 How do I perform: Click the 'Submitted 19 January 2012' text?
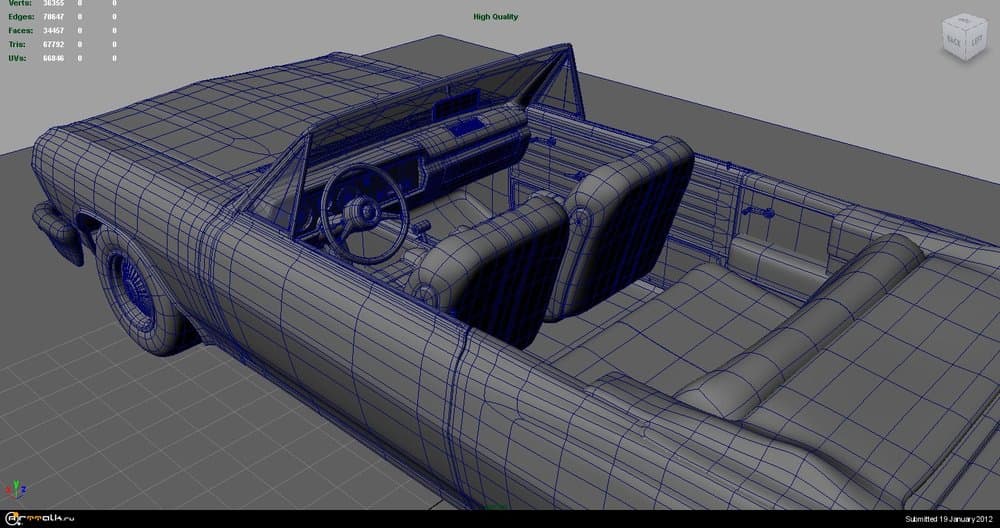point(948,519)
